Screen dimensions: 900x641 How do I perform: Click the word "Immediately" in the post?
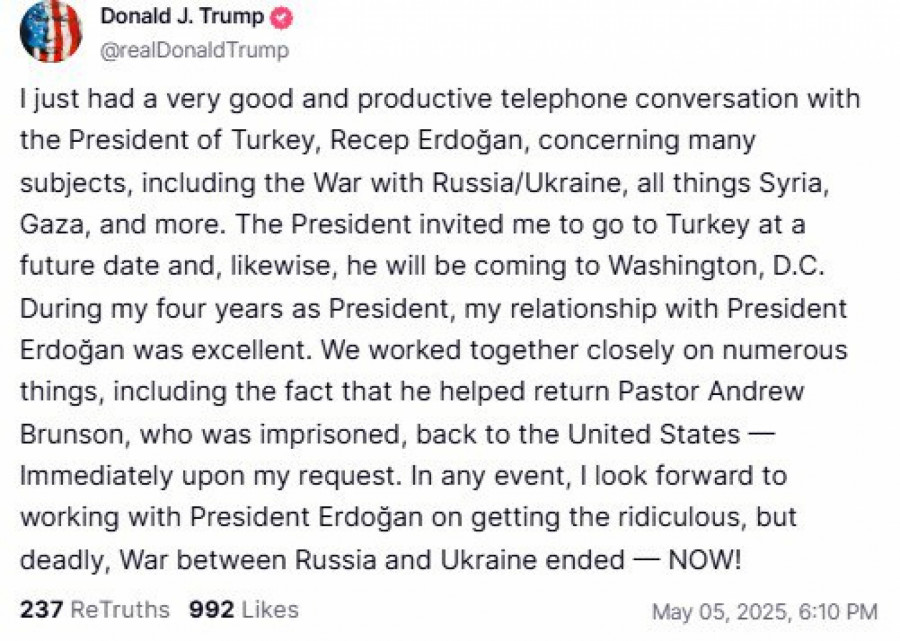pos(96,475)
